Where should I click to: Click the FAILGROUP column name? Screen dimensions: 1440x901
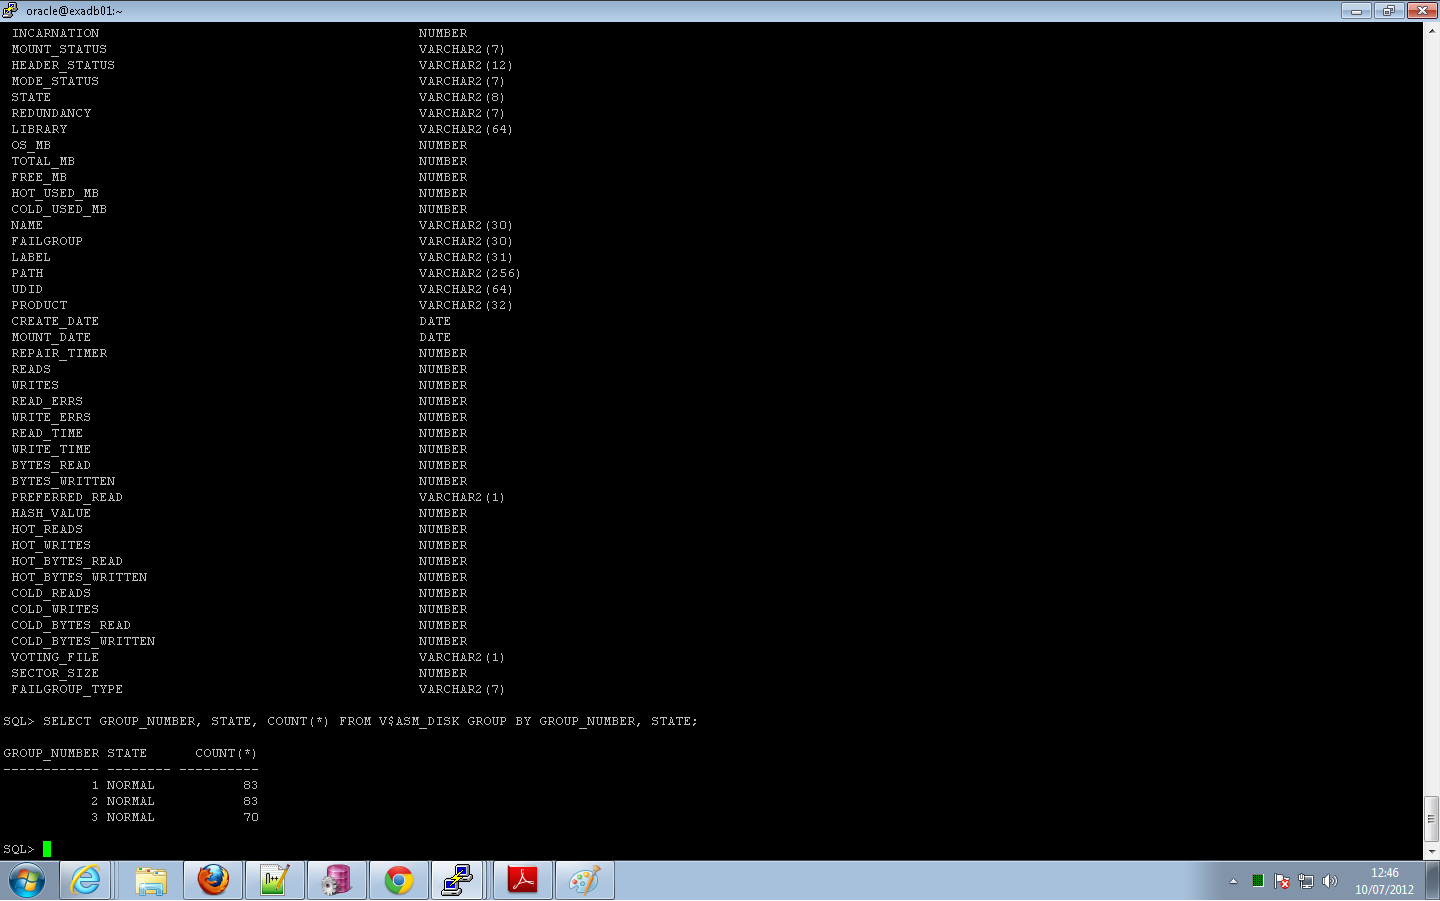(47, 241)
